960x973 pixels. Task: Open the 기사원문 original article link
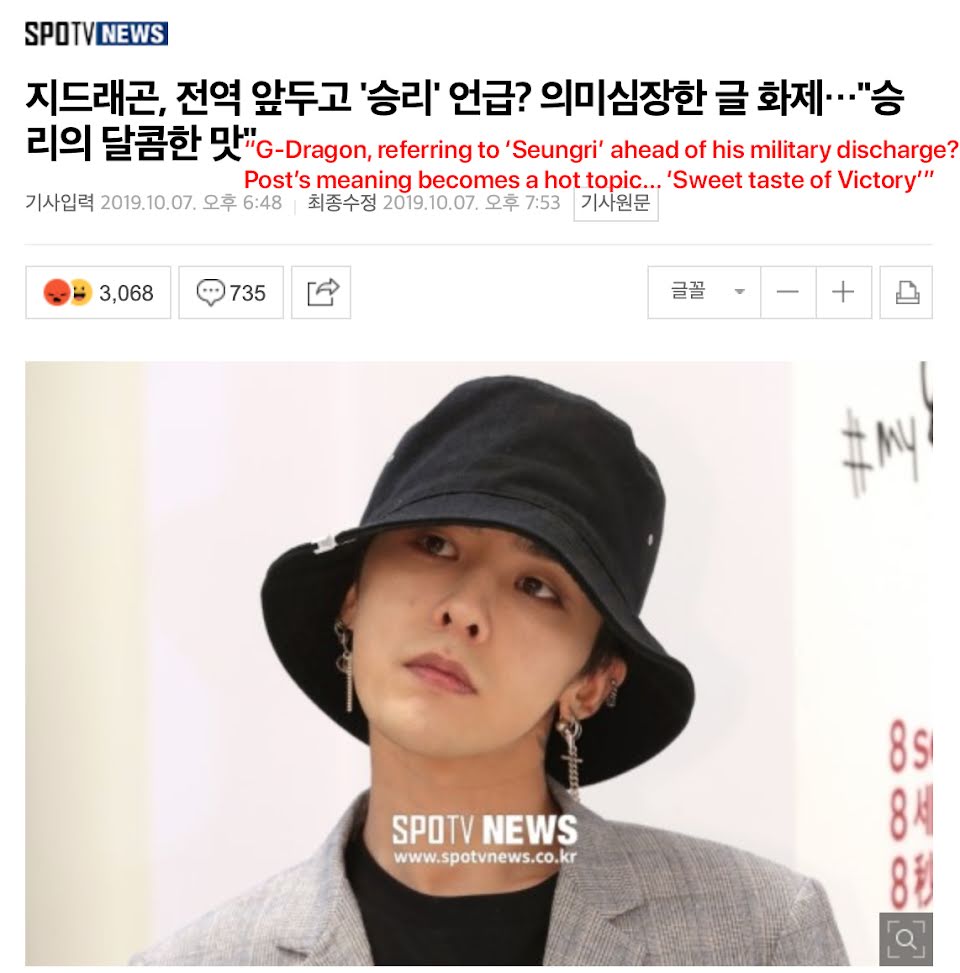pyautogui.click(x=616, y=204)
